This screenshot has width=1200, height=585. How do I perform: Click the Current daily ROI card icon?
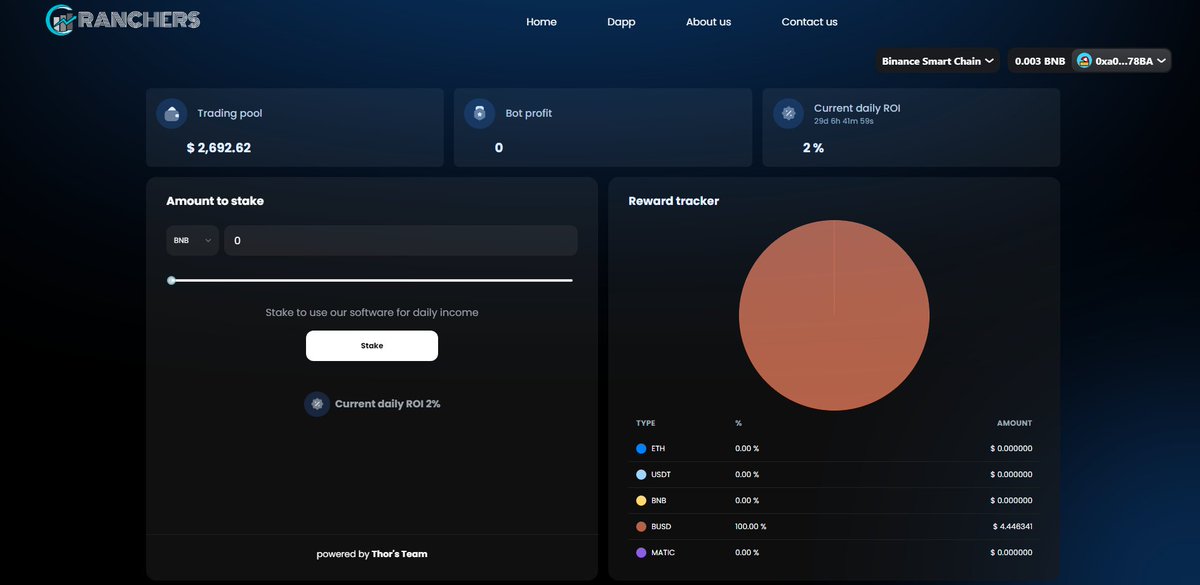point(789,114)
